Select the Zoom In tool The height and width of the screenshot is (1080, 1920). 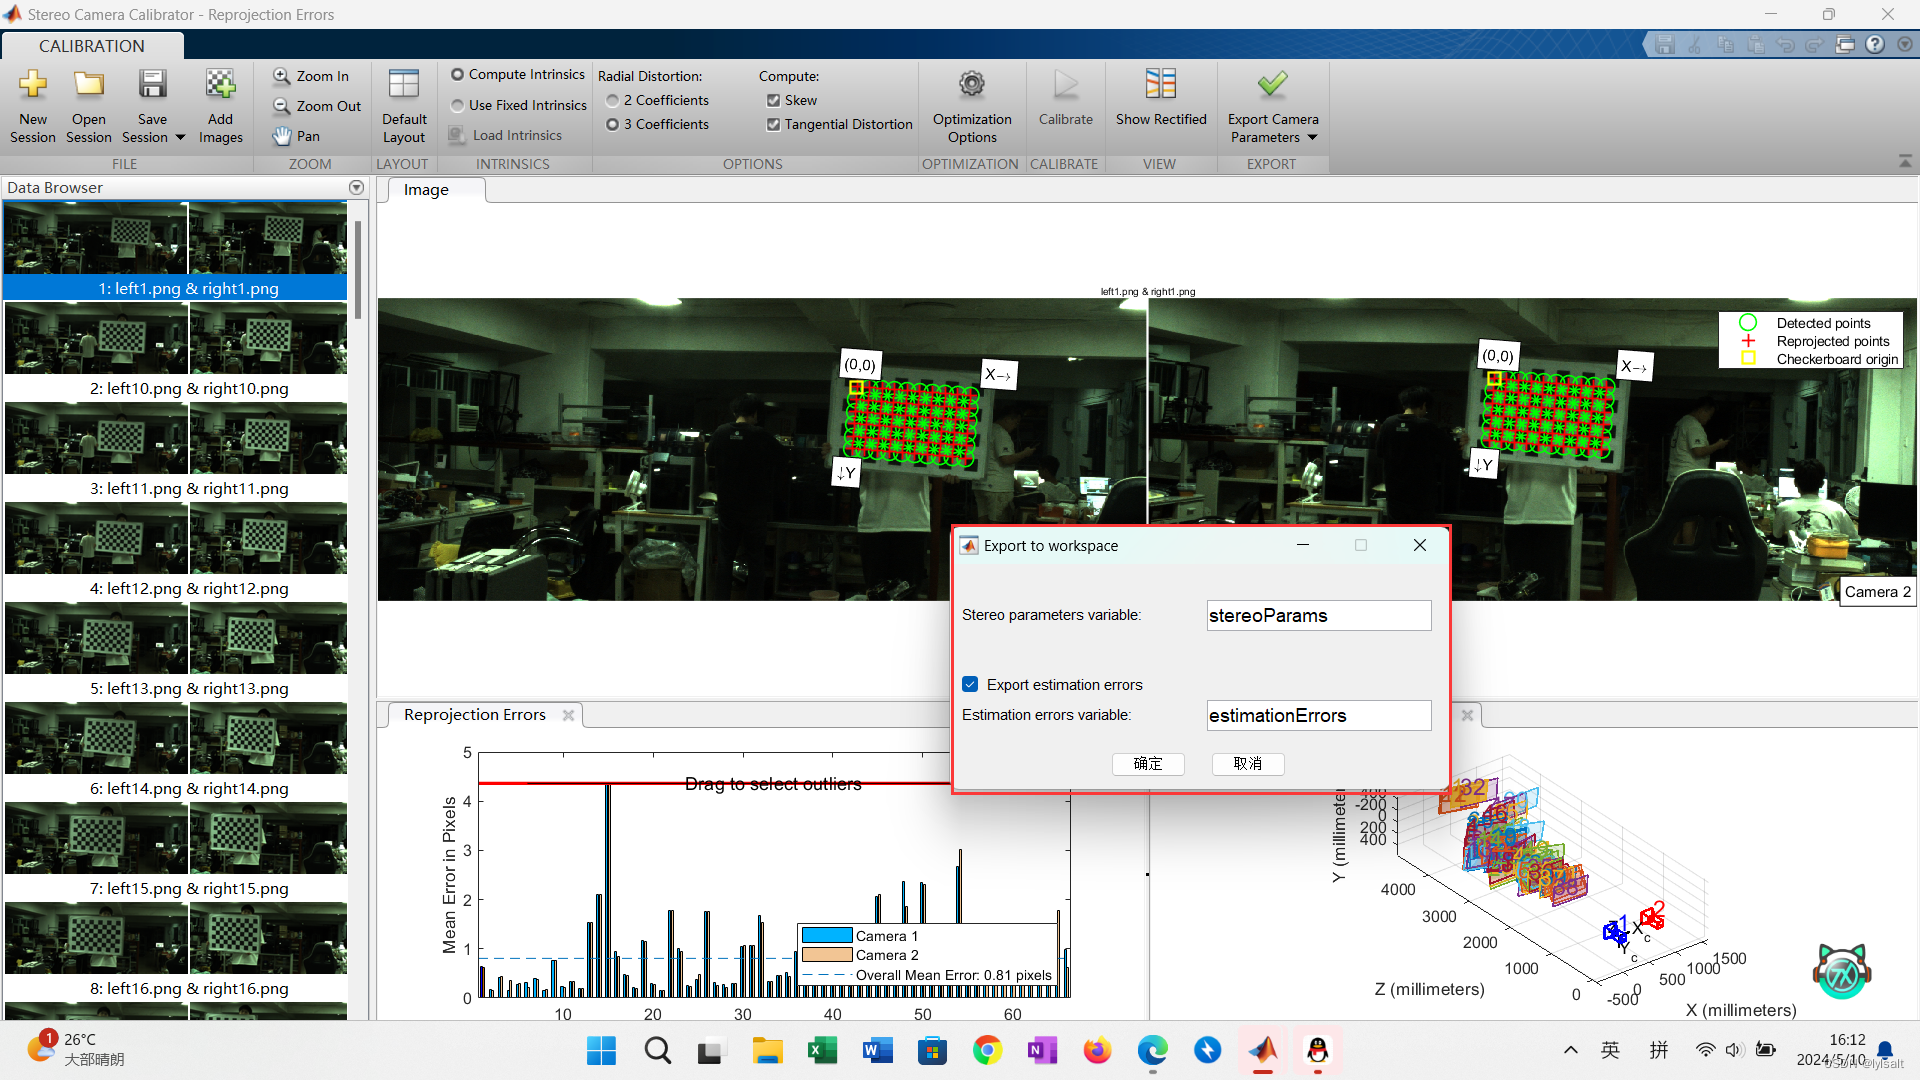[311, 76]
